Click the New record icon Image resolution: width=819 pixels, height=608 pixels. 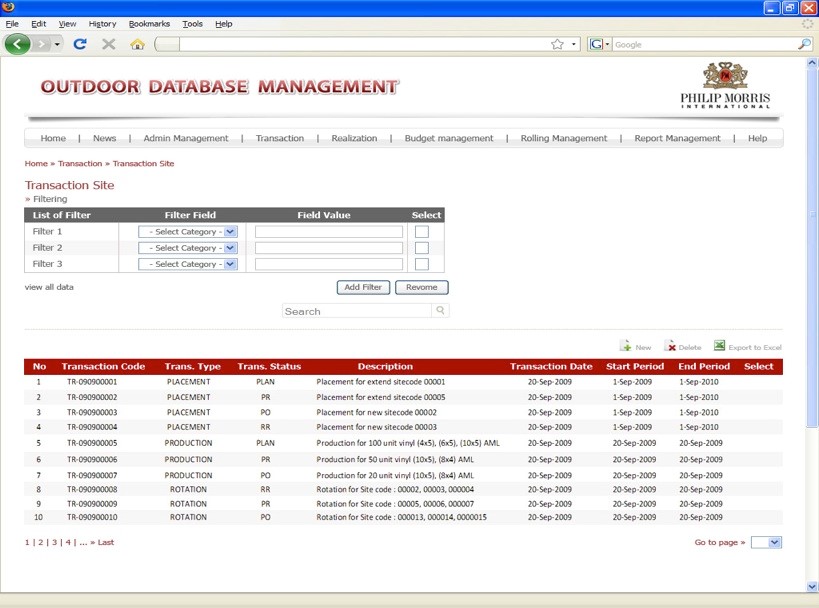(625, 346)
